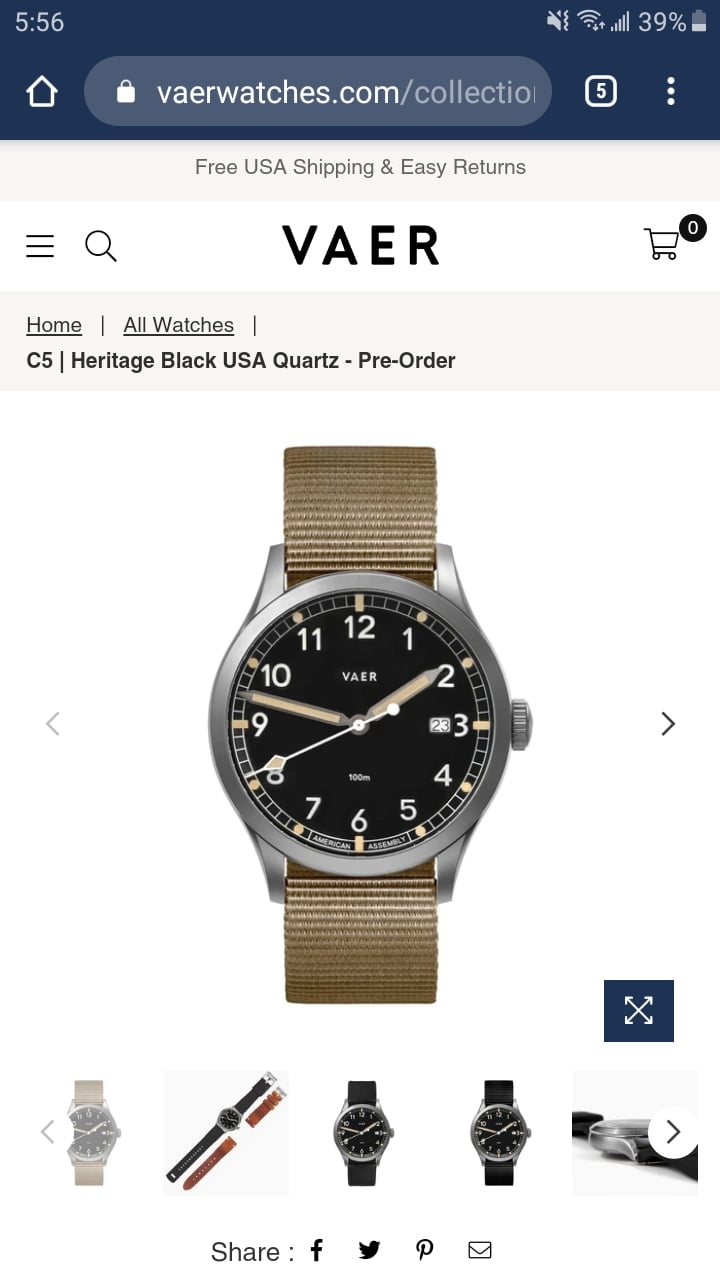Select the leather straps thumbnail

226,1132
